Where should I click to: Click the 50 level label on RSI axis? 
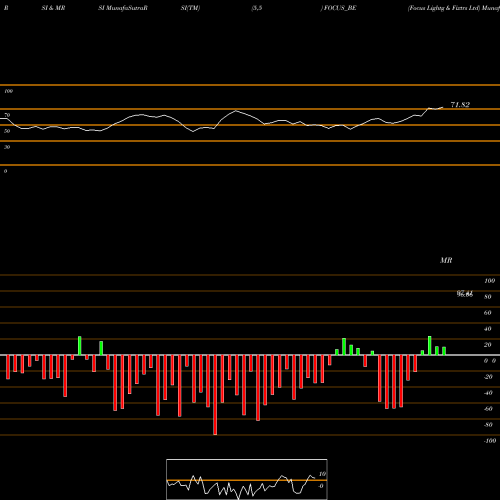[7, 131]
